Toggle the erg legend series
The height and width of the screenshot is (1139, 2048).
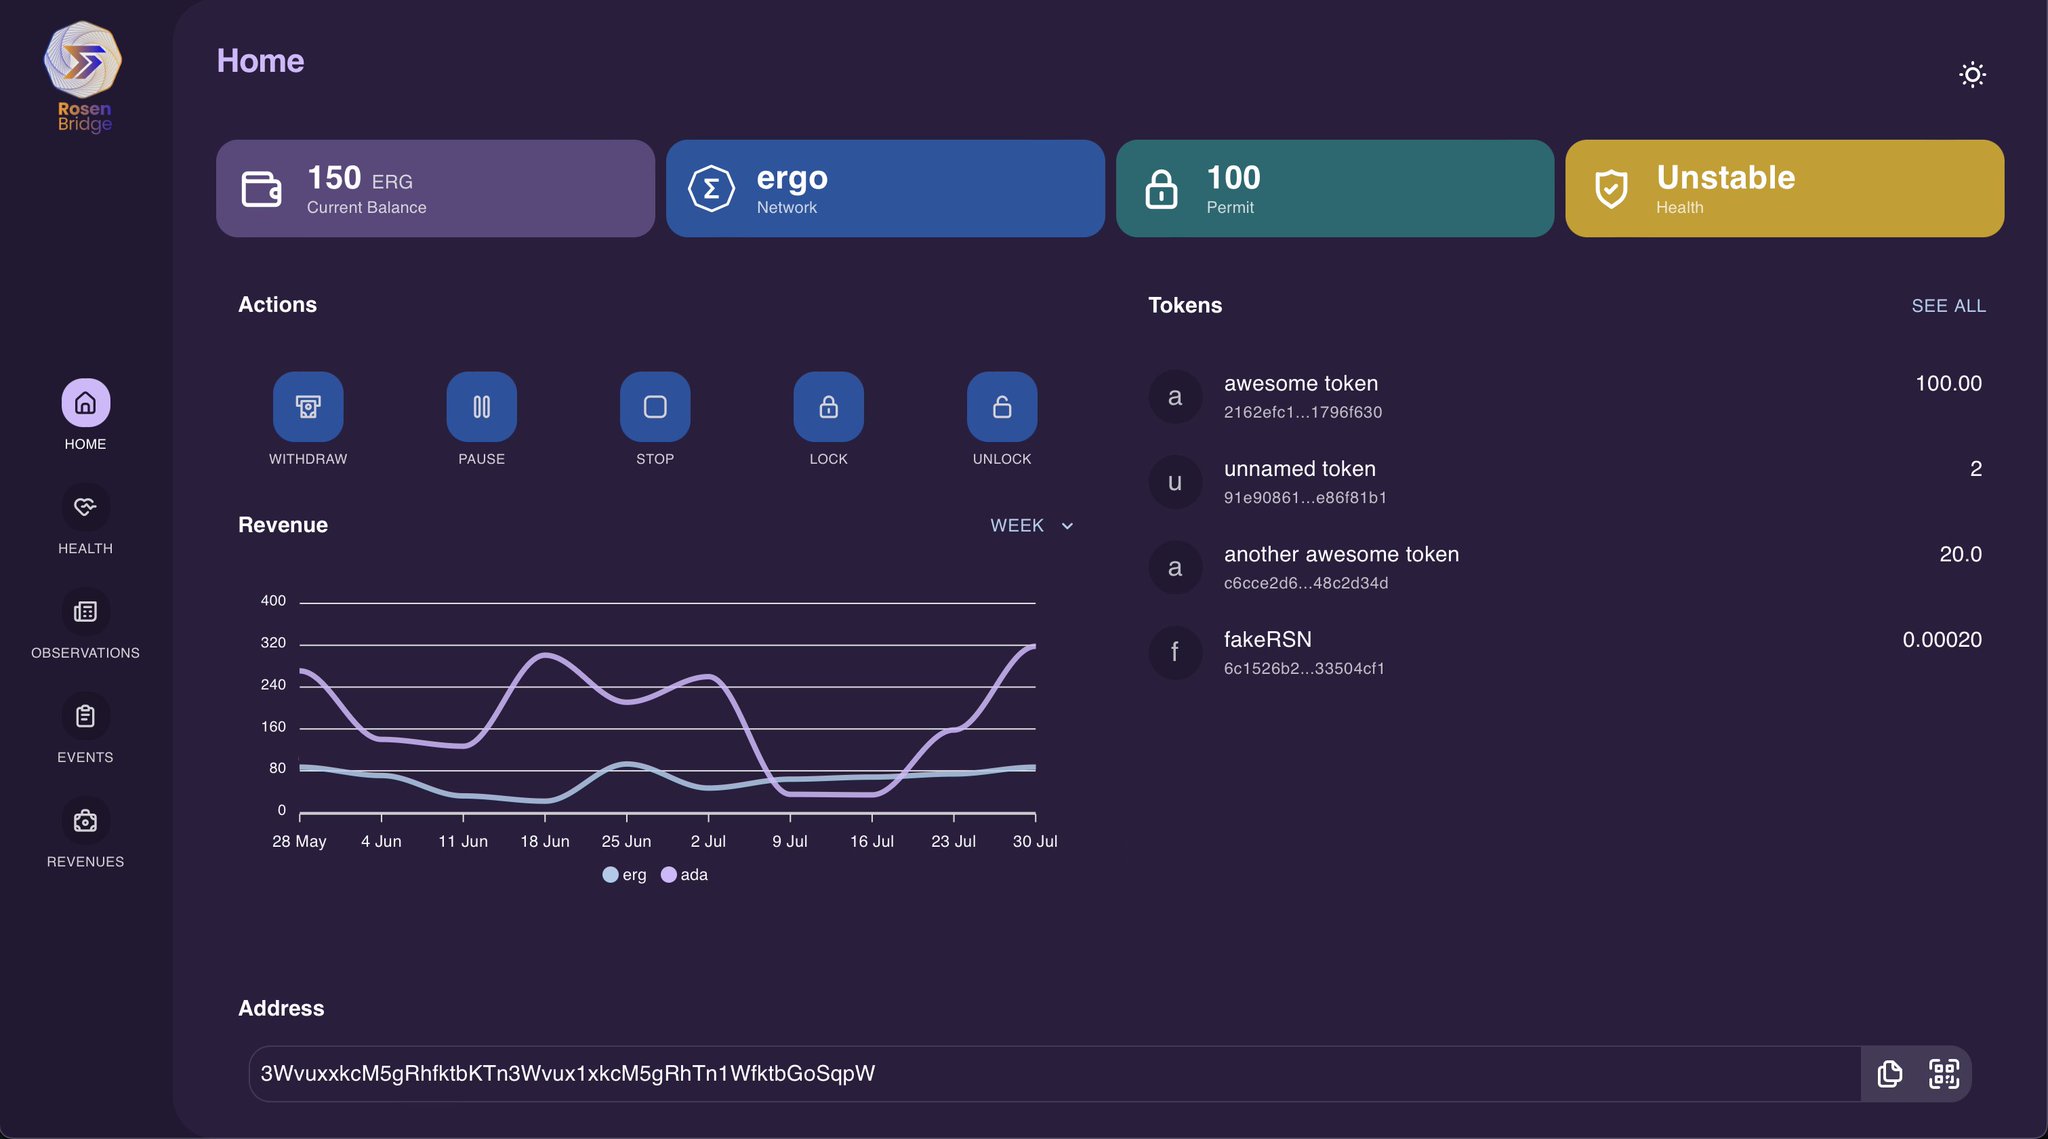(624, 875)
